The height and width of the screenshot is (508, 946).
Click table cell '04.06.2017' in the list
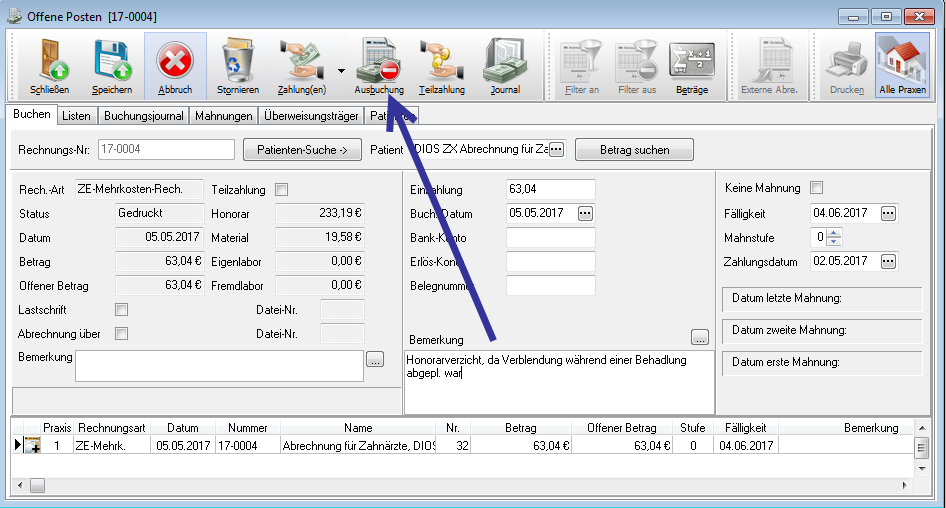coord(746,446)
